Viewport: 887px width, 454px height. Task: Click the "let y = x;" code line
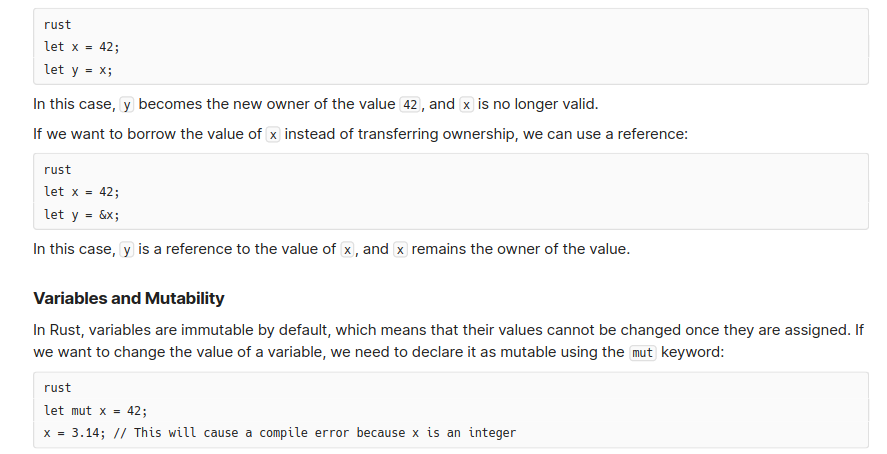pos(78,70)
